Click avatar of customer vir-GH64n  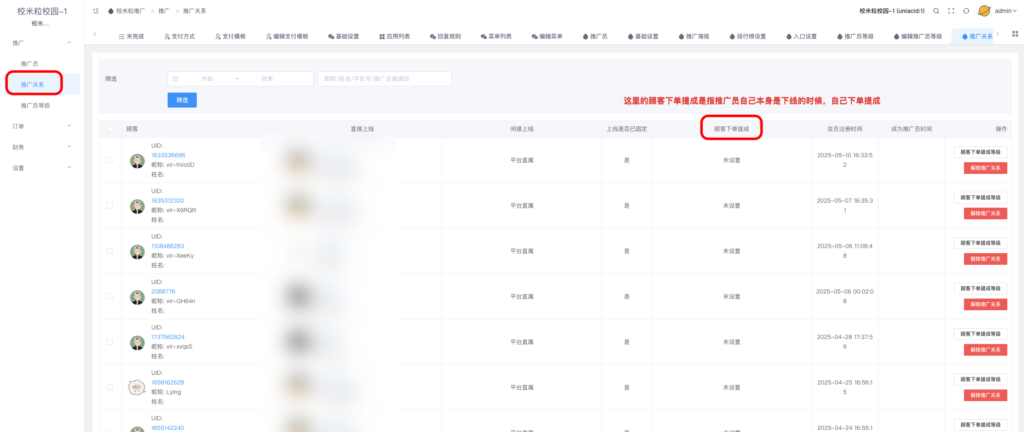pos(136,297)
